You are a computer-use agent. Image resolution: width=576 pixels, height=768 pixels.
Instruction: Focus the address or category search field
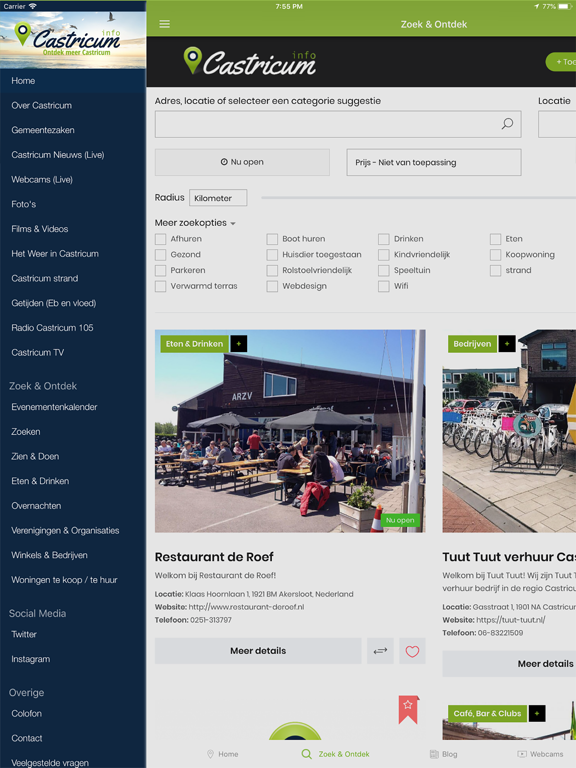point(338,124)
